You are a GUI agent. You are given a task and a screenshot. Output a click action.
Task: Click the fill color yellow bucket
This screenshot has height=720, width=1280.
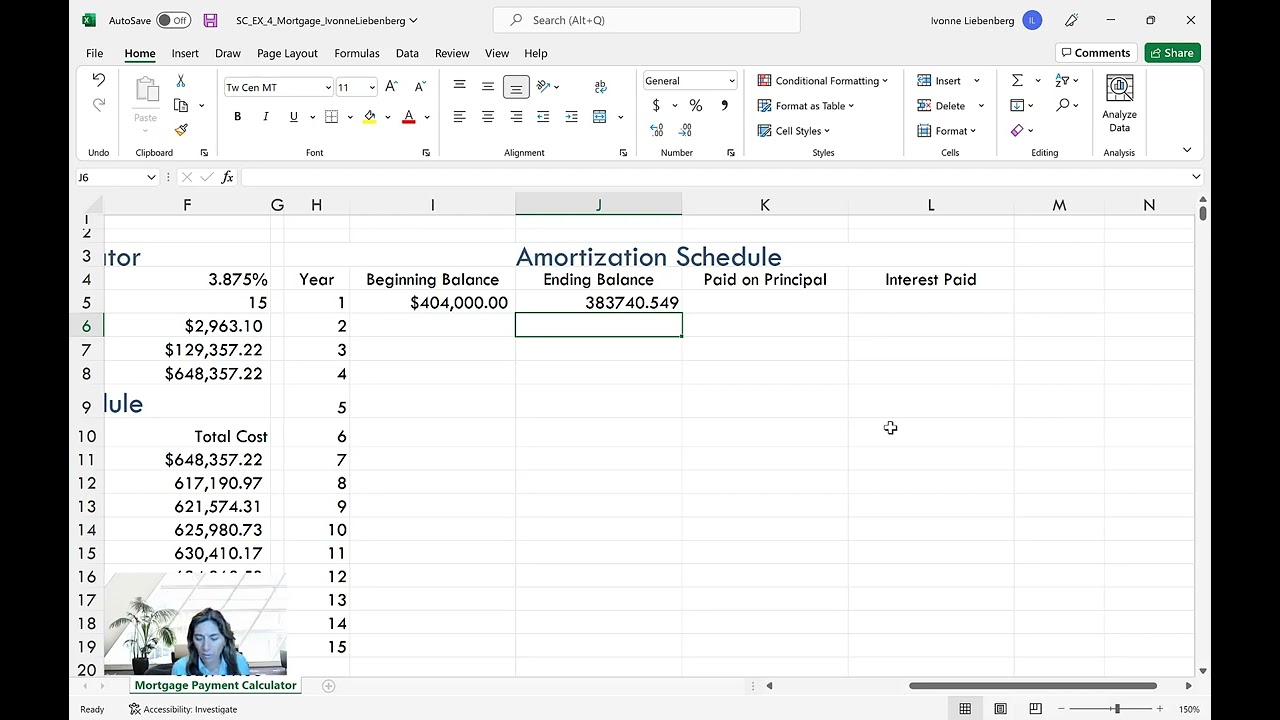click(x=369, y=117)
